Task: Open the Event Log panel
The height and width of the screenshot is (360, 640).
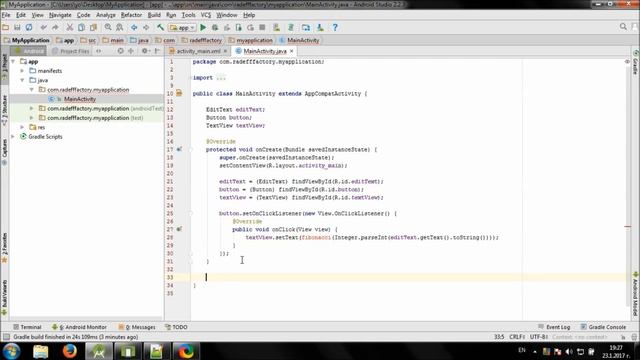Action: coord(554,327)
